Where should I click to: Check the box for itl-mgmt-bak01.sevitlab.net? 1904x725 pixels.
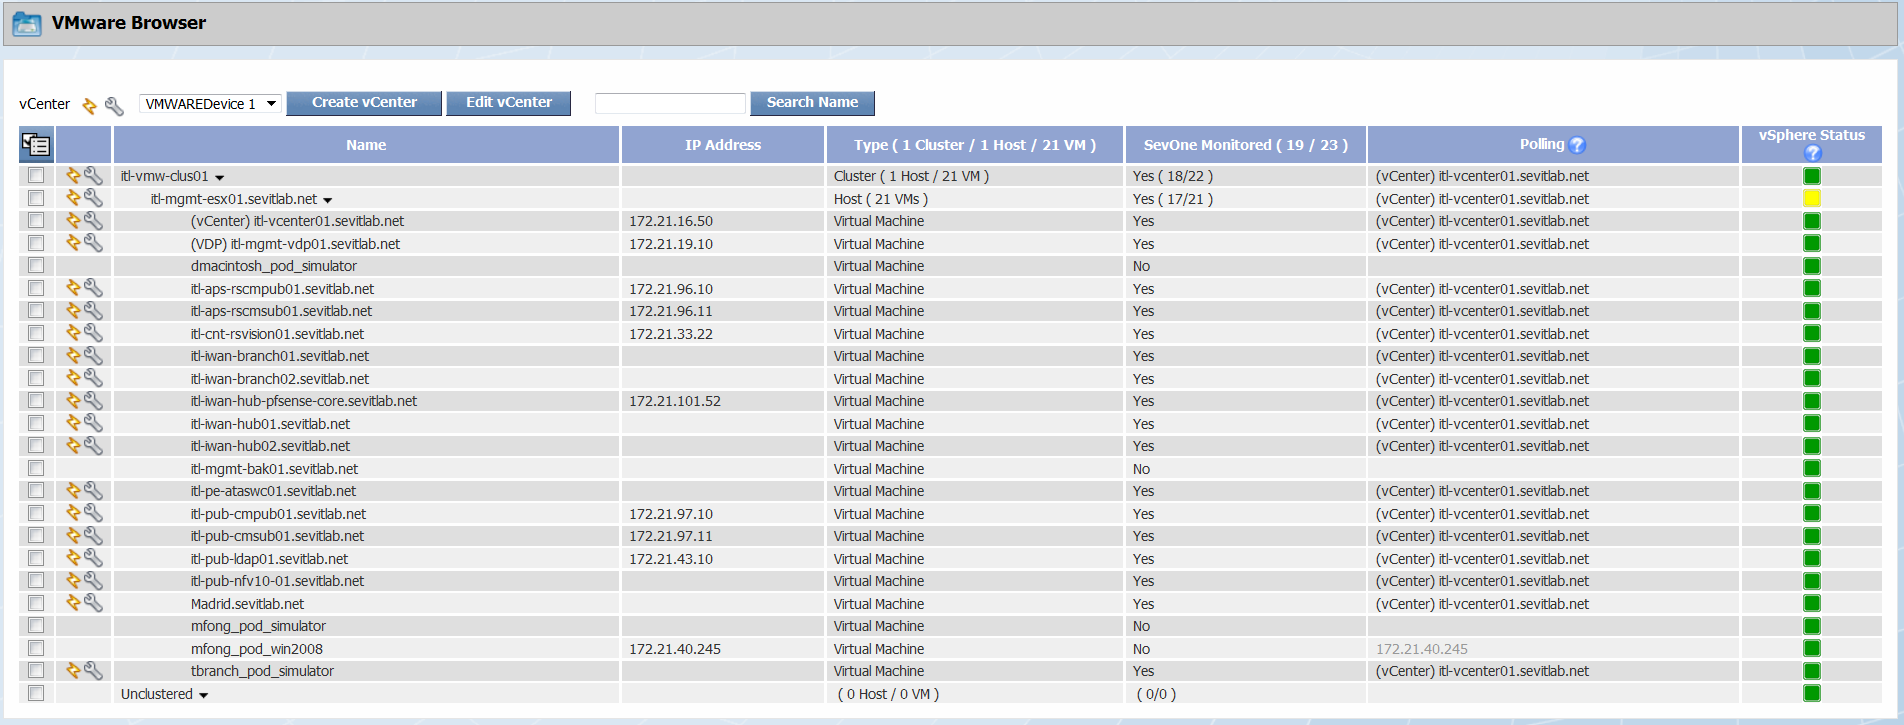(36, 468)
